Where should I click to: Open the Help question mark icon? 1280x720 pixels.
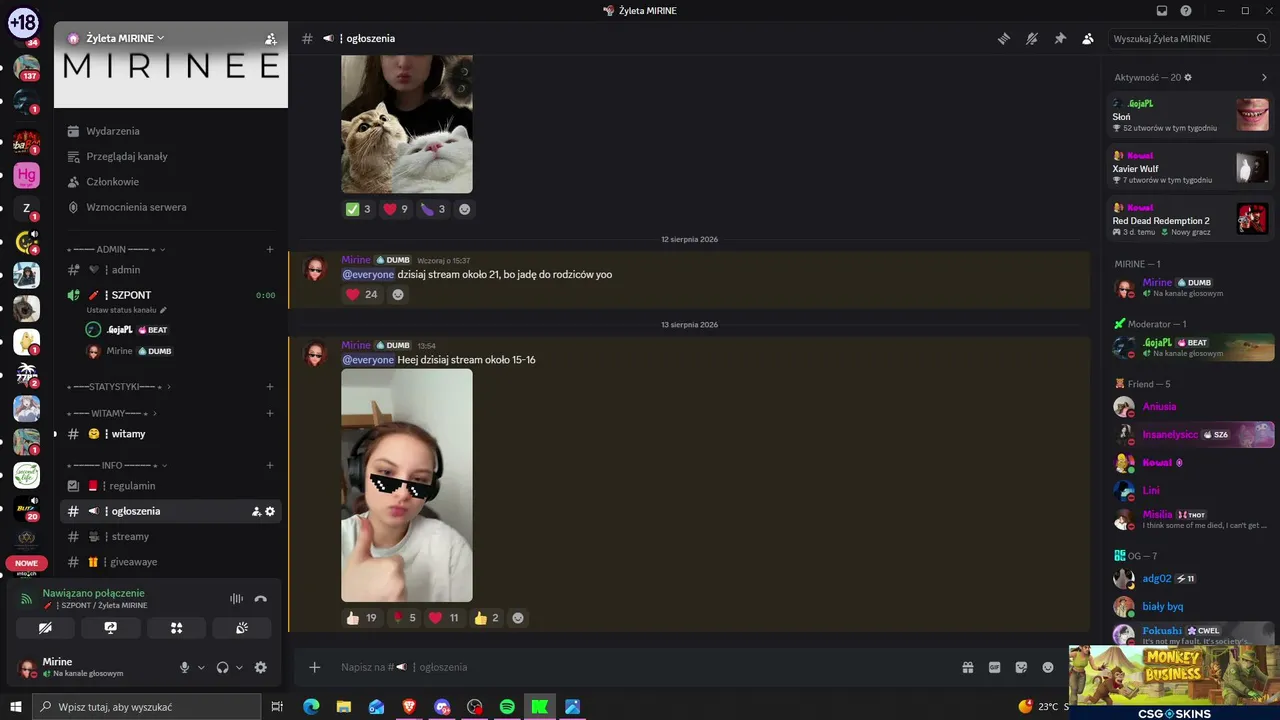(x=1186, y=11)
